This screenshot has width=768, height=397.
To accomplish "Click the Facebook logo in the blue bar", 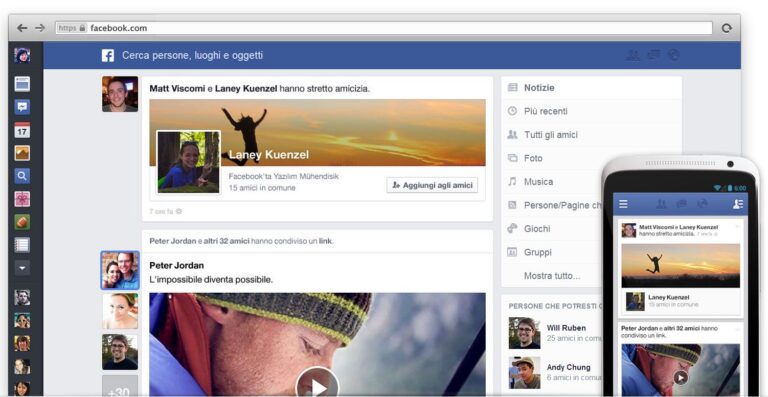I will click(x=108, y=55).
